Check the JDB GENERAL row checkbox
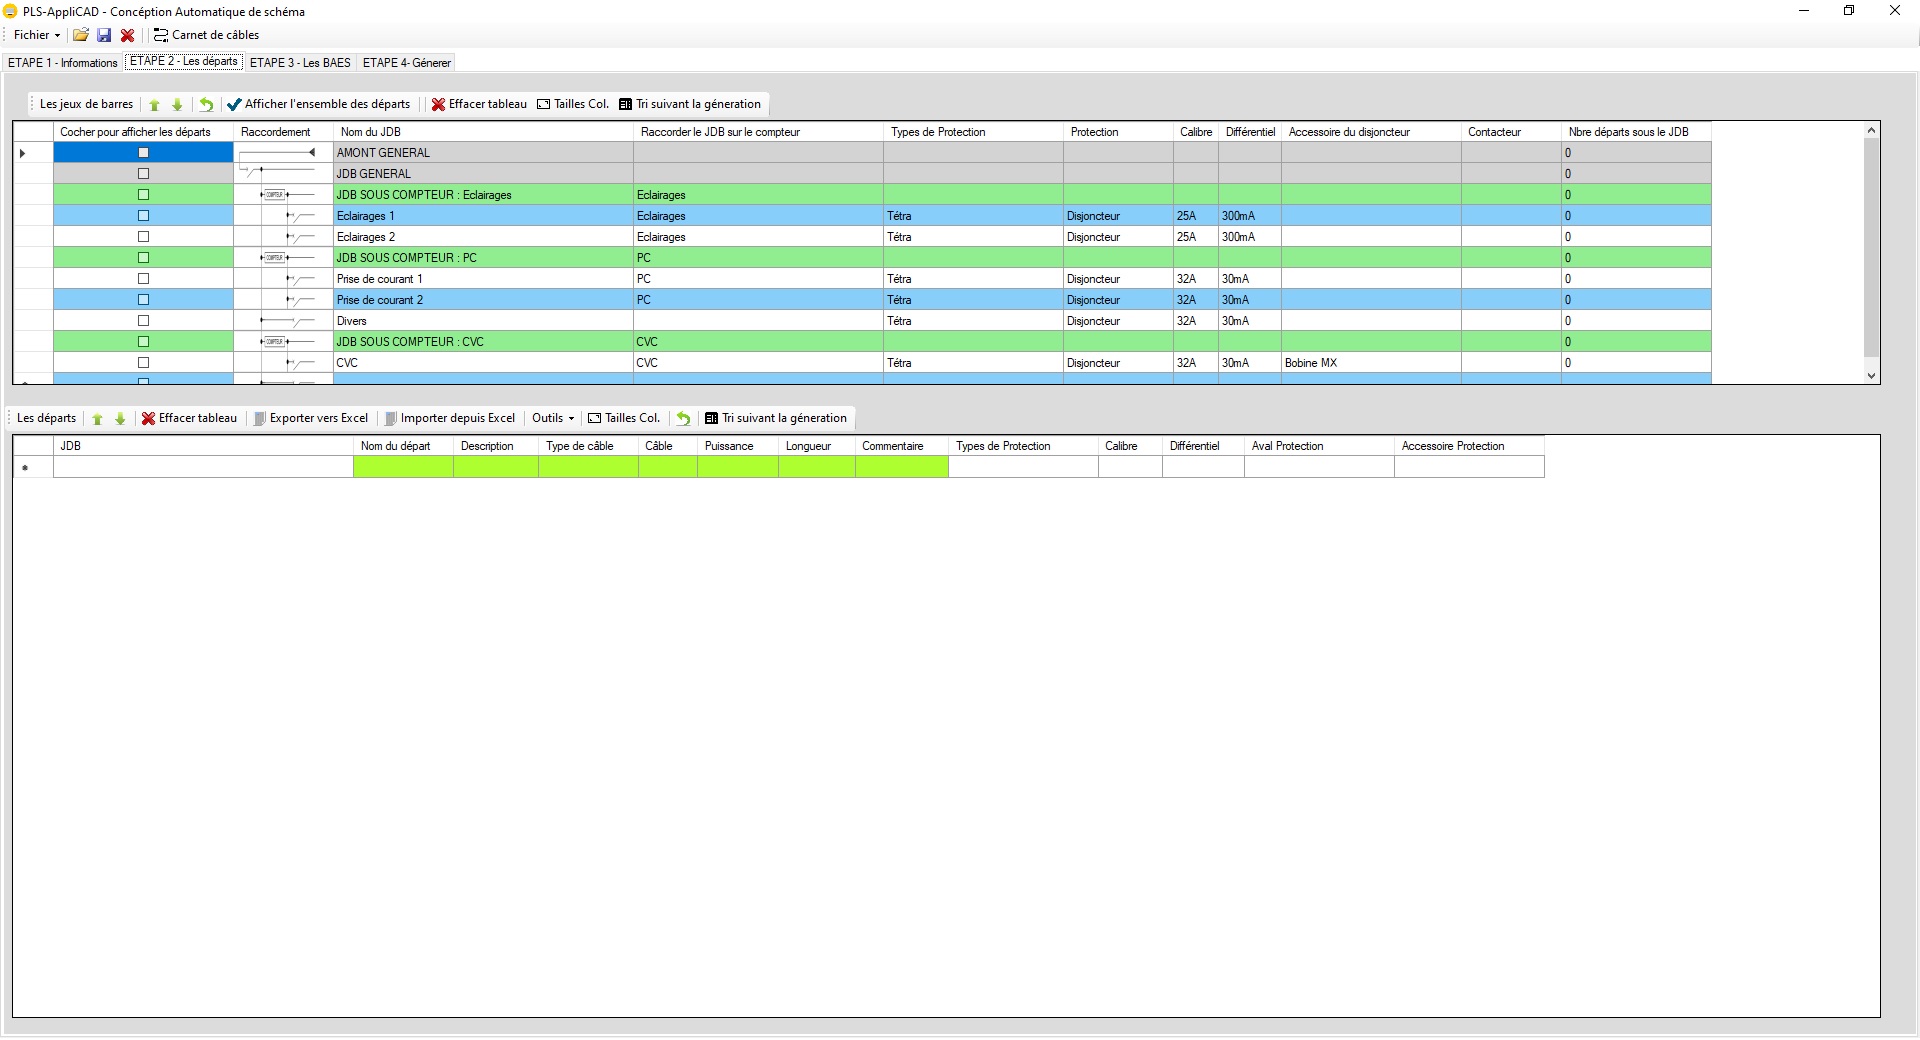 [x=143, y=174]
